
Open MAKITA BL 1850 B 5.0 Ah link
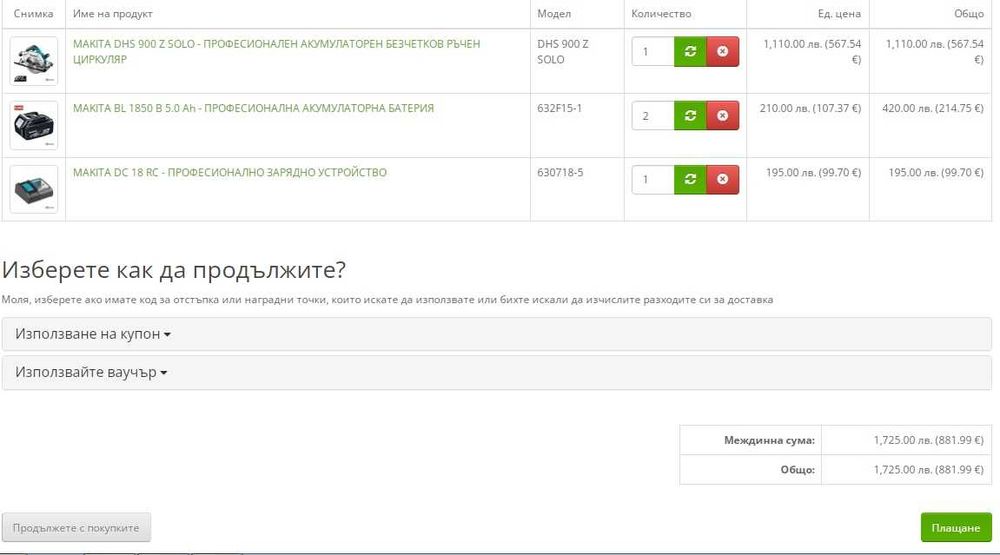click(253, 108)
